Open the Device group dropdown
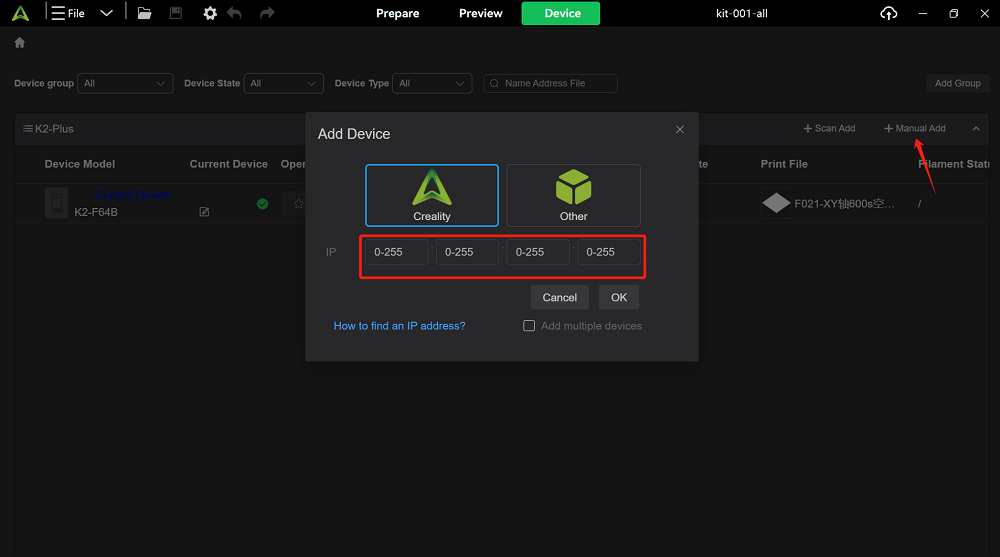 tap(125, 84)
